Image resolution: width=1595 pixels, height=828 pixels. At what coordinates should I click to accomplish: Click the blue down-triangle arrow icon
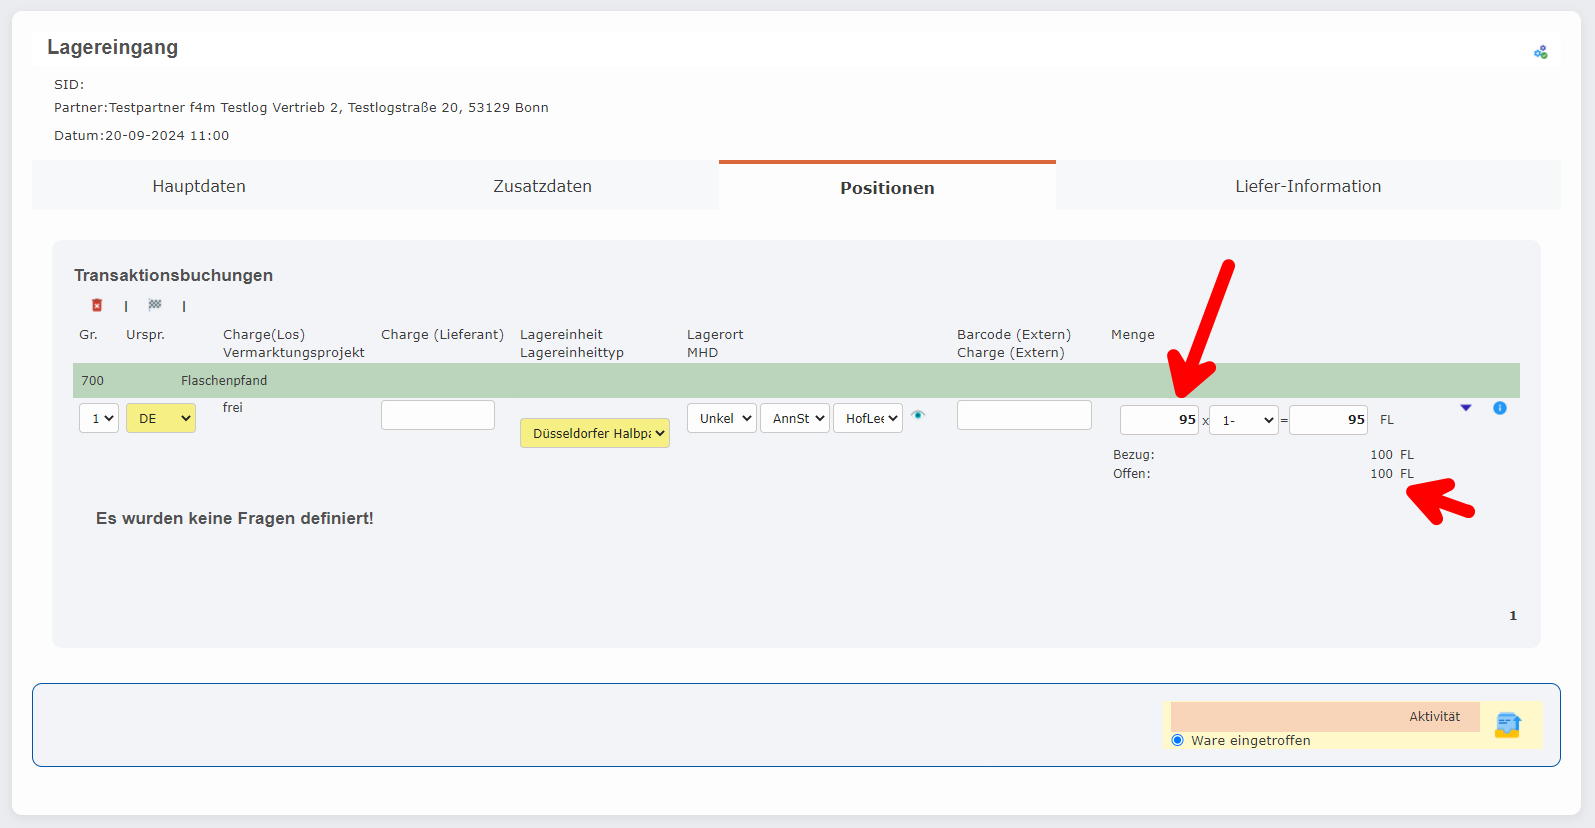pos(1466,408)
